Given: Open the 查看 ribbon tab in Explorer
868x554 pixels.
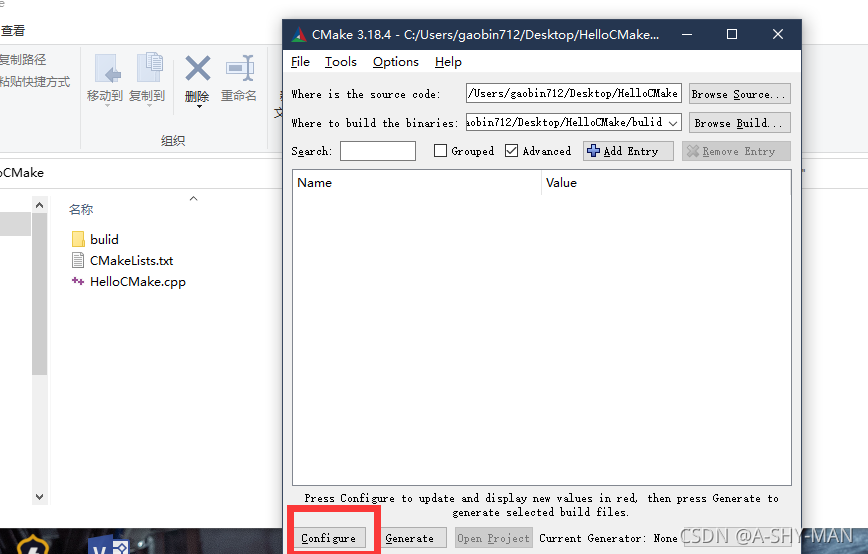Looking at the screenshot, I should [x=12, y=30].
